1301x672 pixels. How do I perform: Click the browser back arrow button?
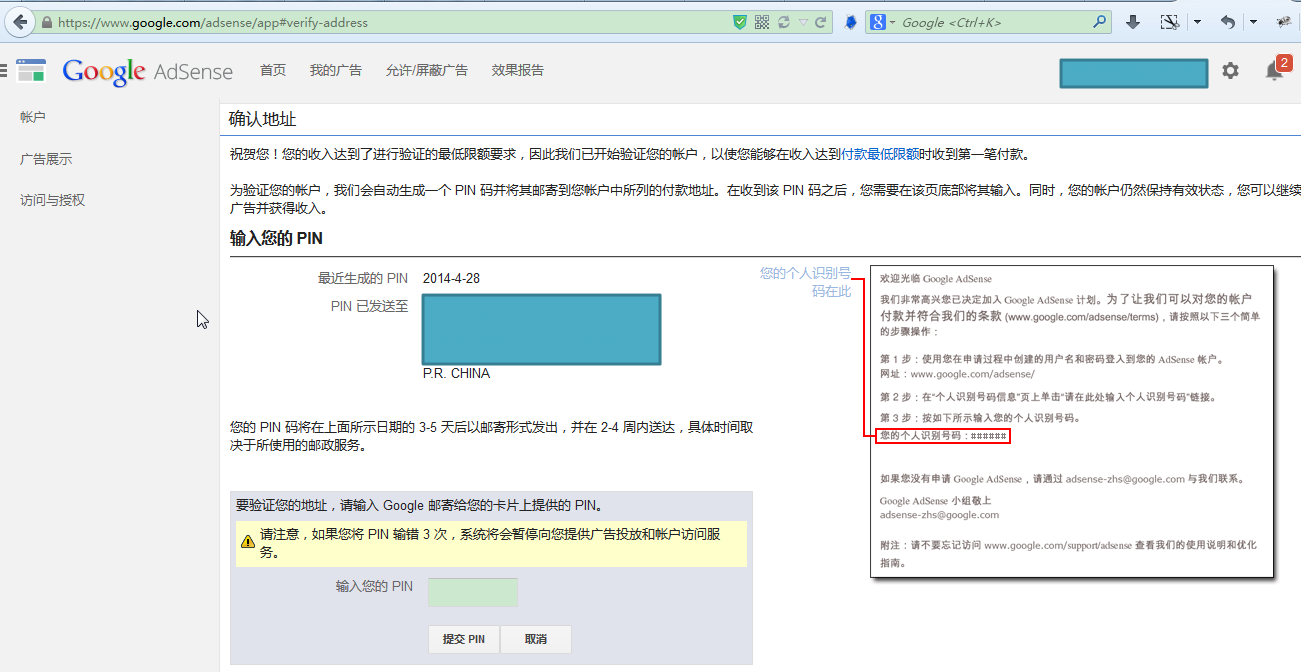[20, 21]
